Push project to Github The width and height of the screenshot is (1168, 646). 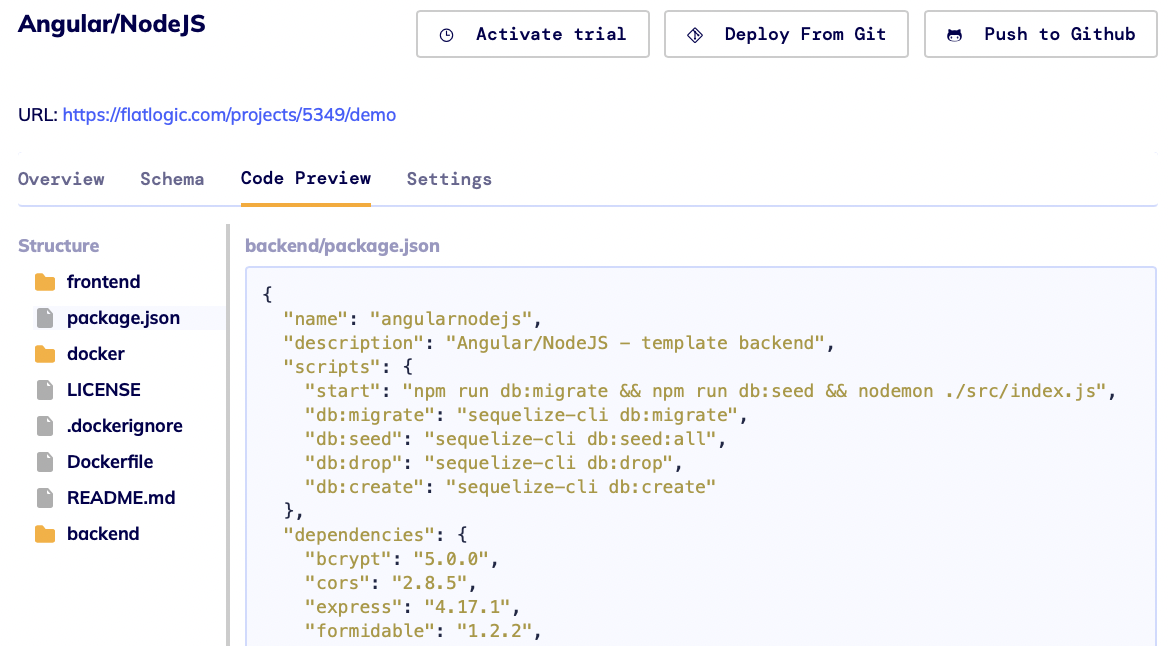pos(1041,34)
